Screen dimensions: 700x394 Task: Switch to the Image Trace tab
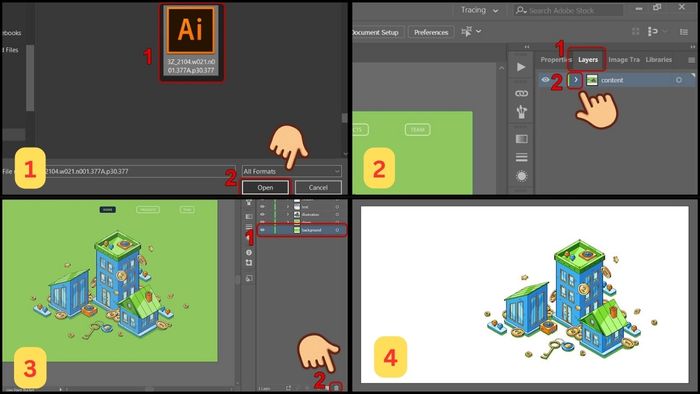(624, 59)
